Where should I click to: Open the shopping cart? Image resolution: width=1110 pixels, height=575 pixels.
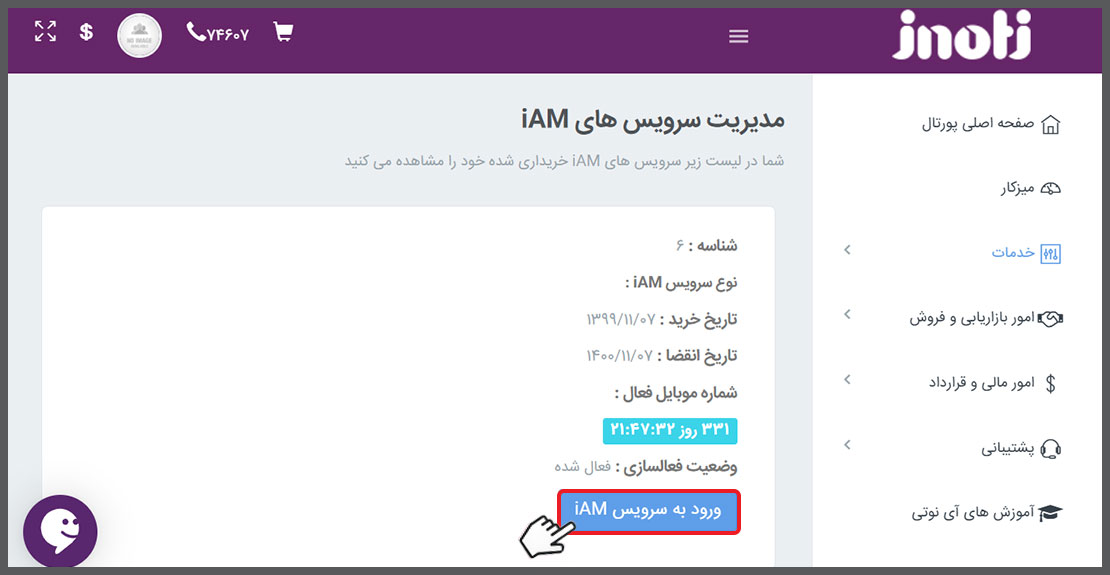point(283,33)
